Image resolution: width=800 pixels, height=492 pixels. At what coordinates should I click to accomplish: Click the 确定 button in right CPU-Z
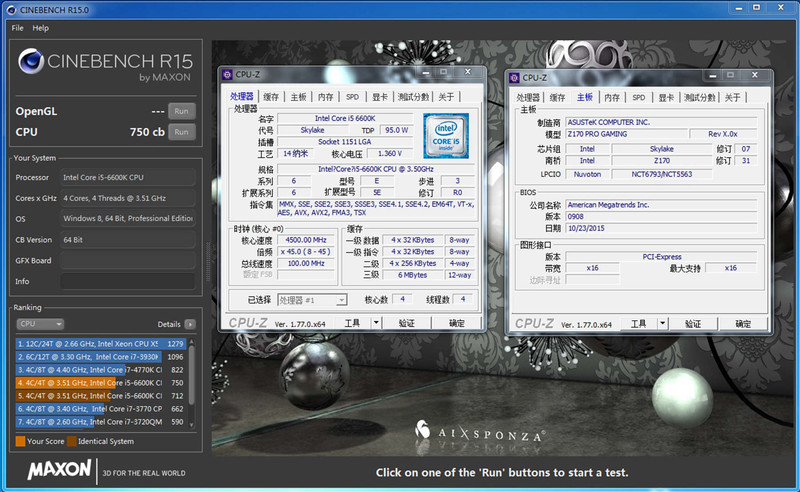pyautogui.click(x=743, y=324)
